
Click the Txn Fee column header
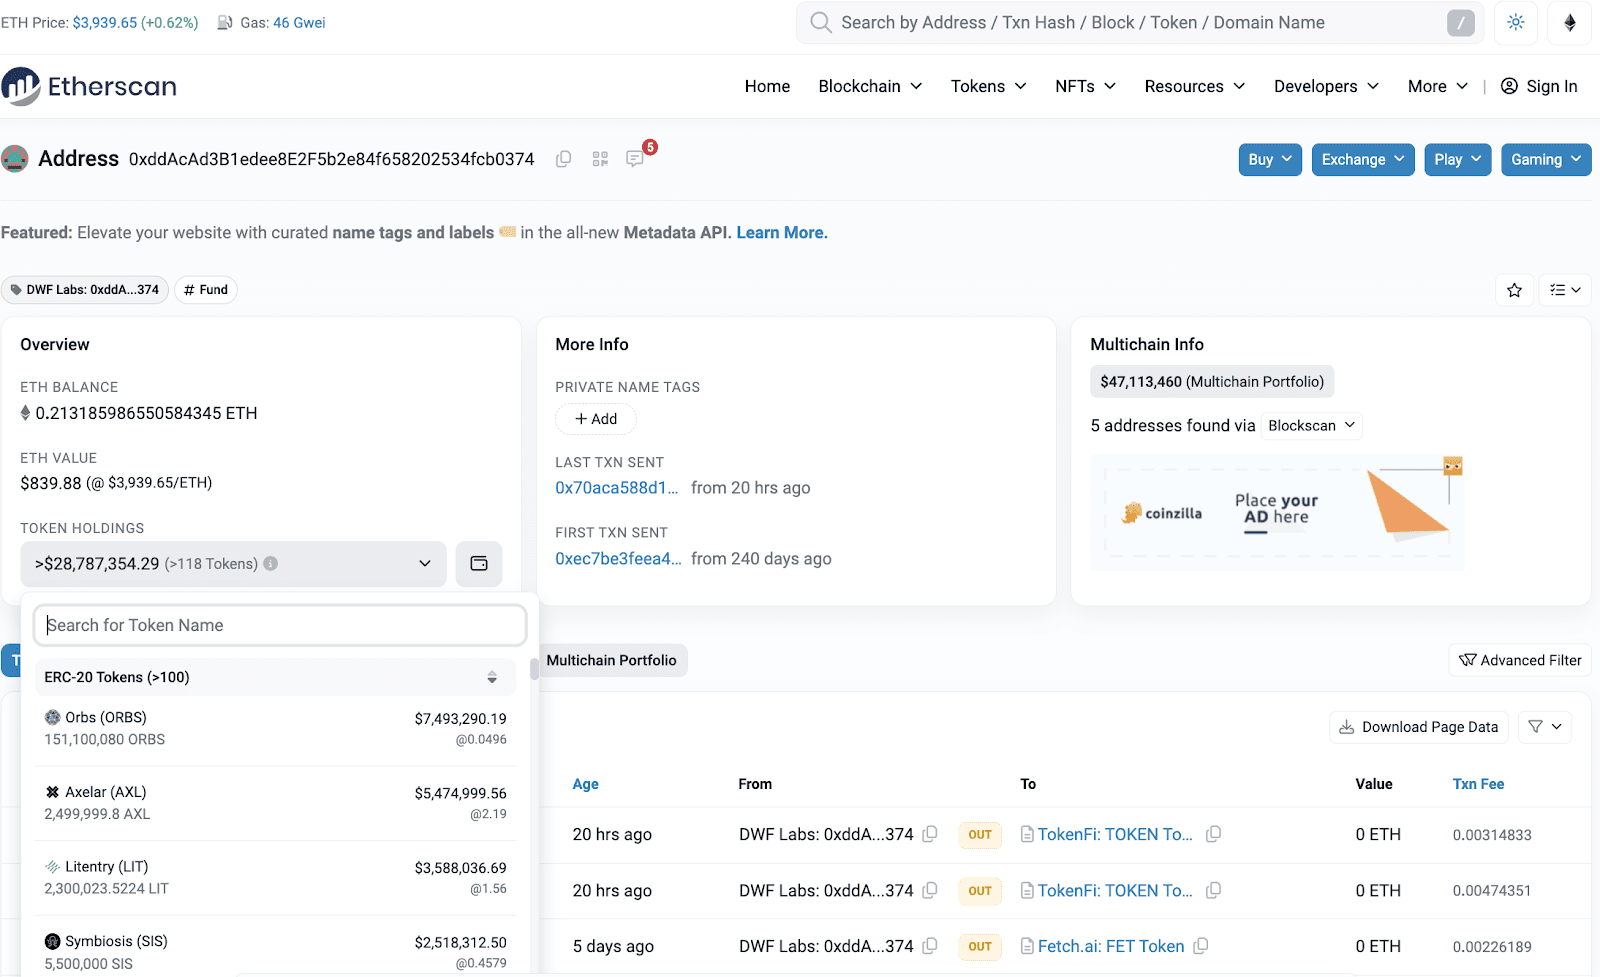(x=1478, y=784)
